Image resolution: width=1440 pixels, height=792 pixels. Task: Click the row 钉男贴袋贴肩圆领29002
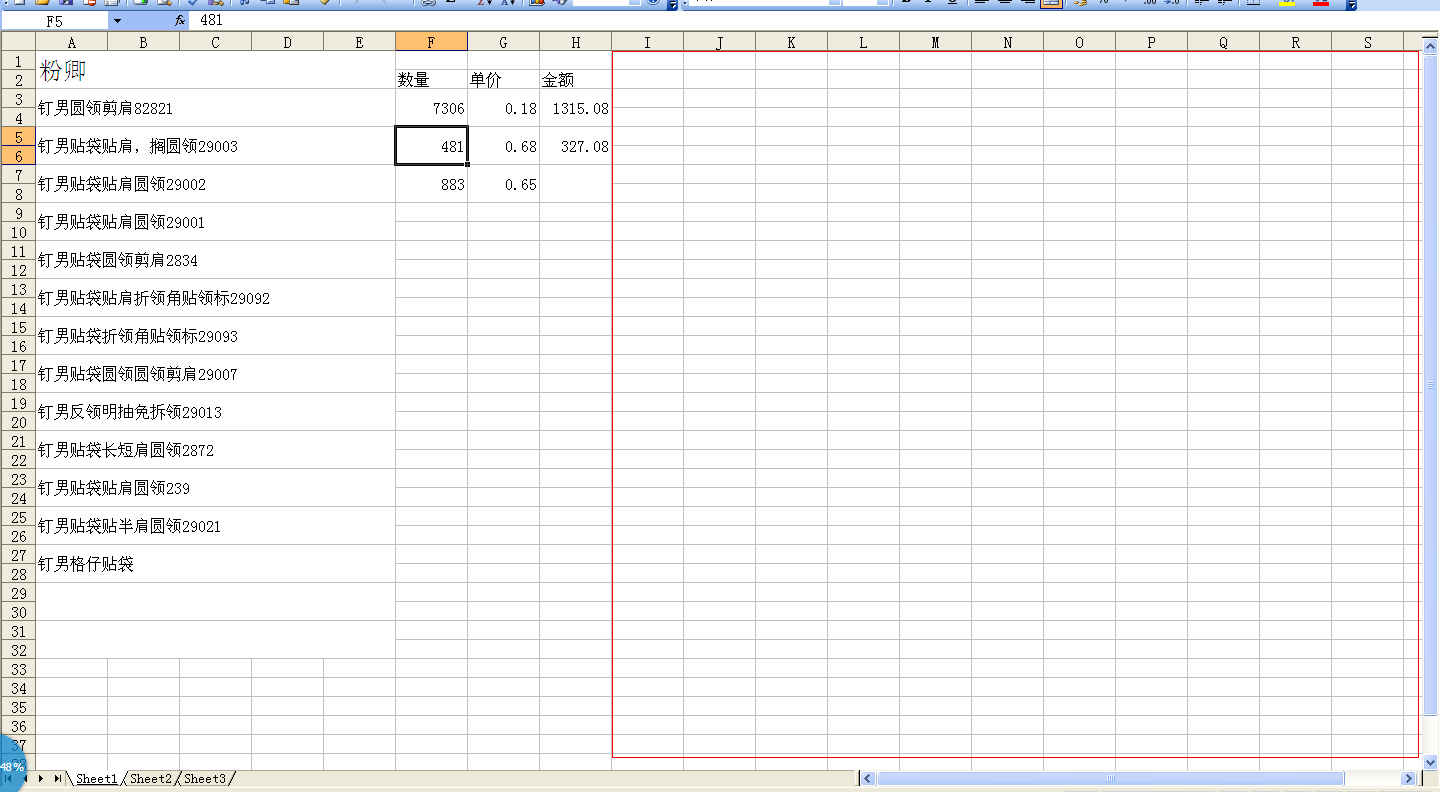(x=215, y=184)
